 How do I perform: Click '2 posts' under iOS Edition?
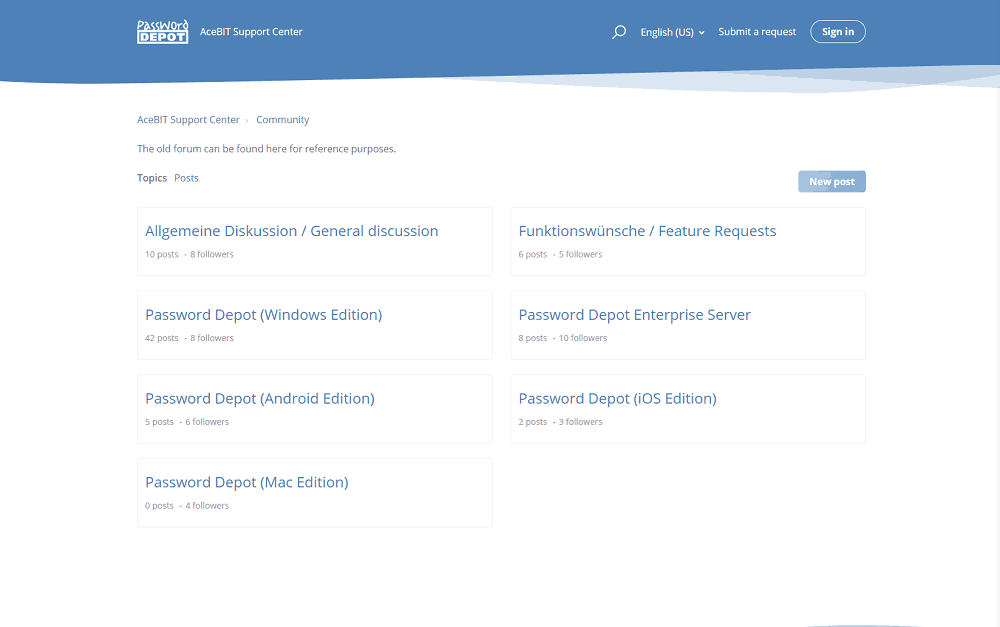(533, 422)
